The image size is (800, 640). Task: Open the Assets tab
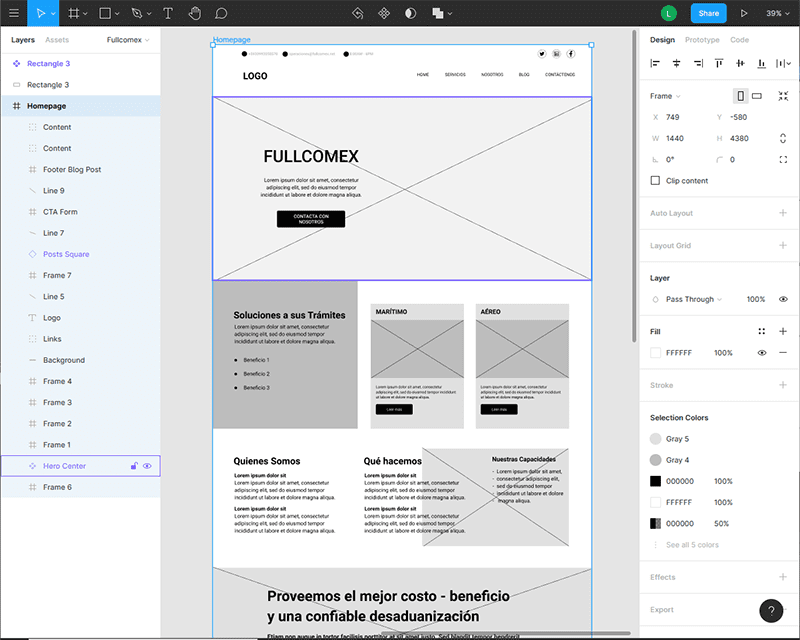[x=57, y=40]
